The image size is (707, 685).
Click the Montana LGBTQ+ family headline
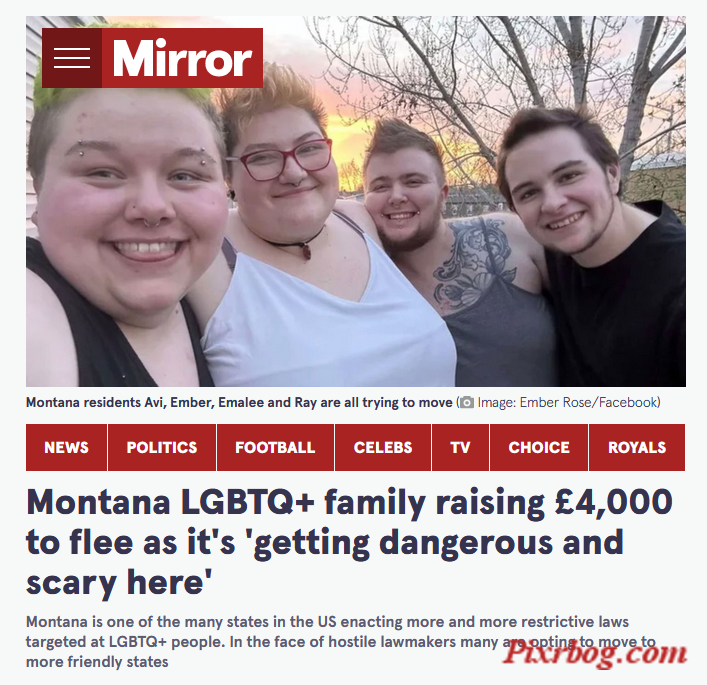(349, 542)
